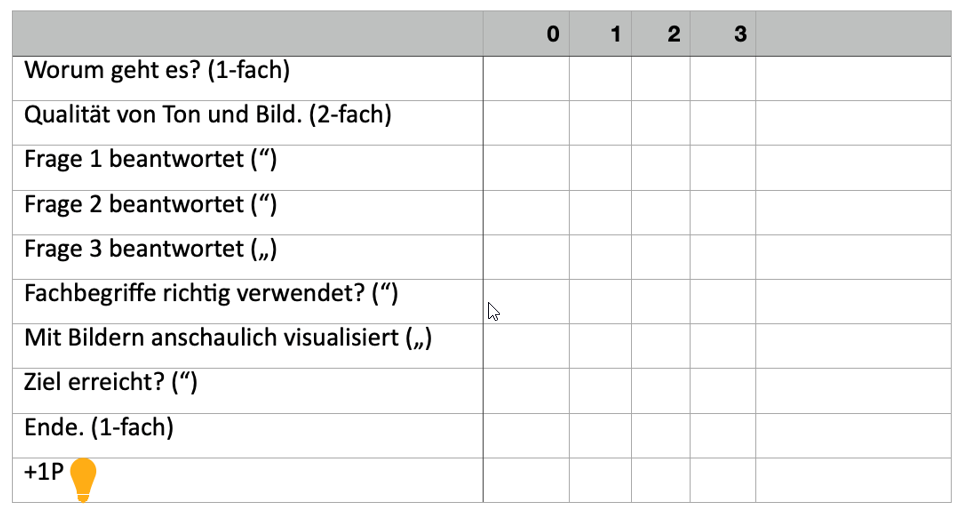
Task: Click the column header labeled 2
Action: [x=673, y=35]
